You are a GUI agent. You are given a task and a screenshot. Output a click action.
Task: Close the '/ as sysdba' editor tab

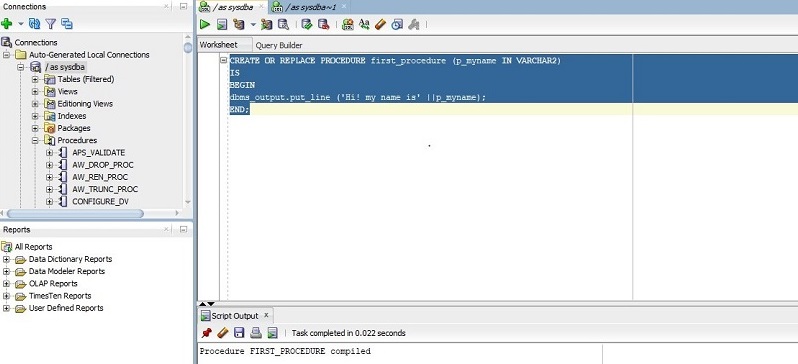(261, 7)
